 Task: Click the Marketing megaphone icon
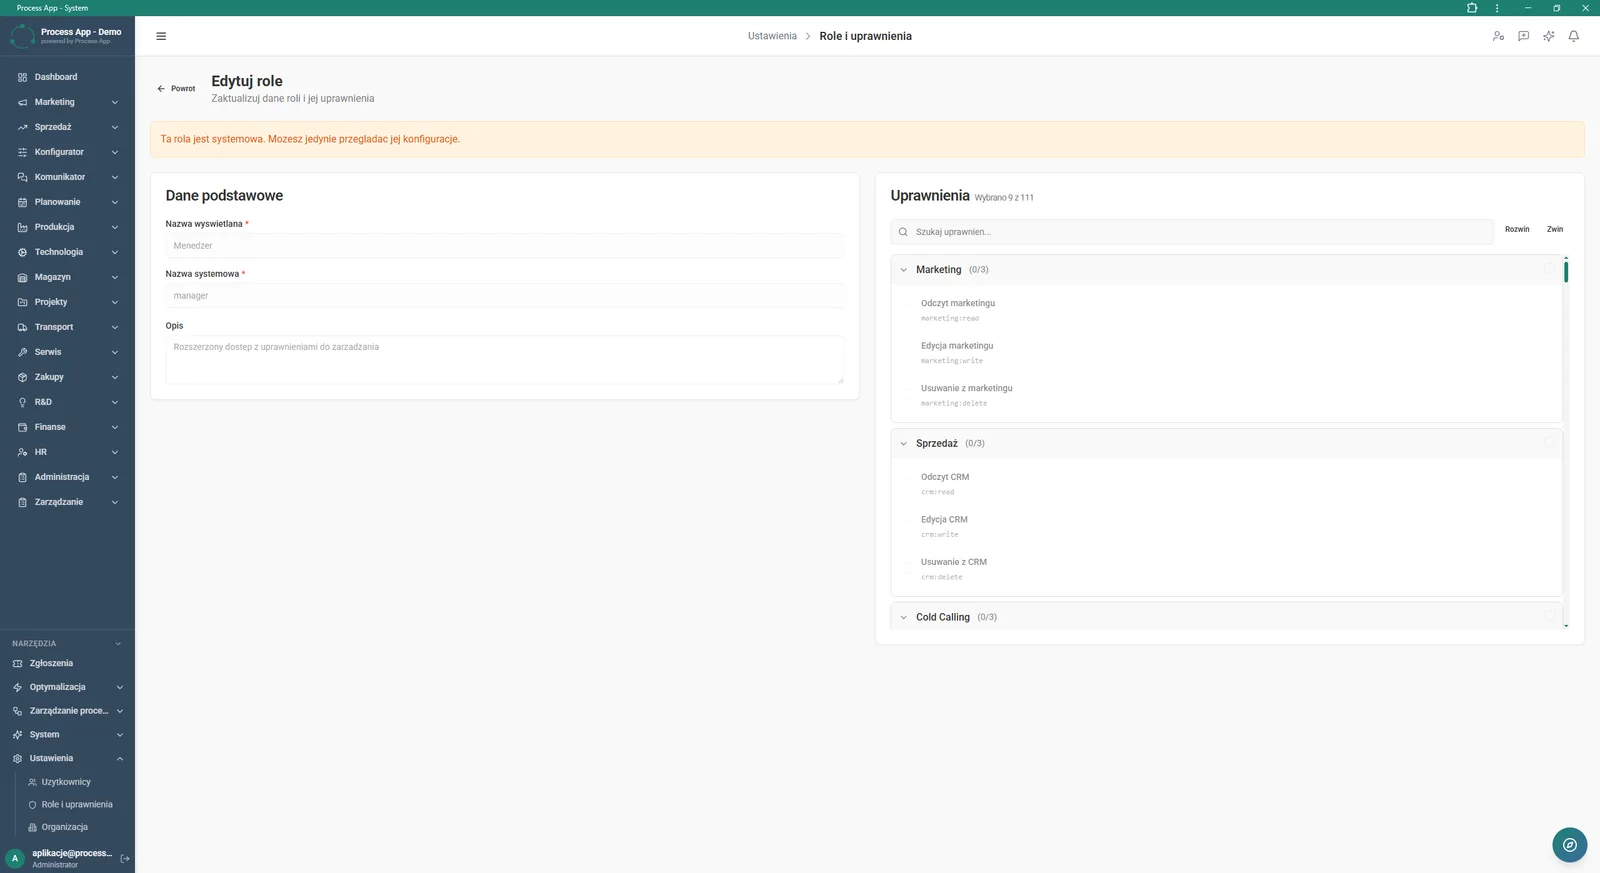click(x=22, y=102)
